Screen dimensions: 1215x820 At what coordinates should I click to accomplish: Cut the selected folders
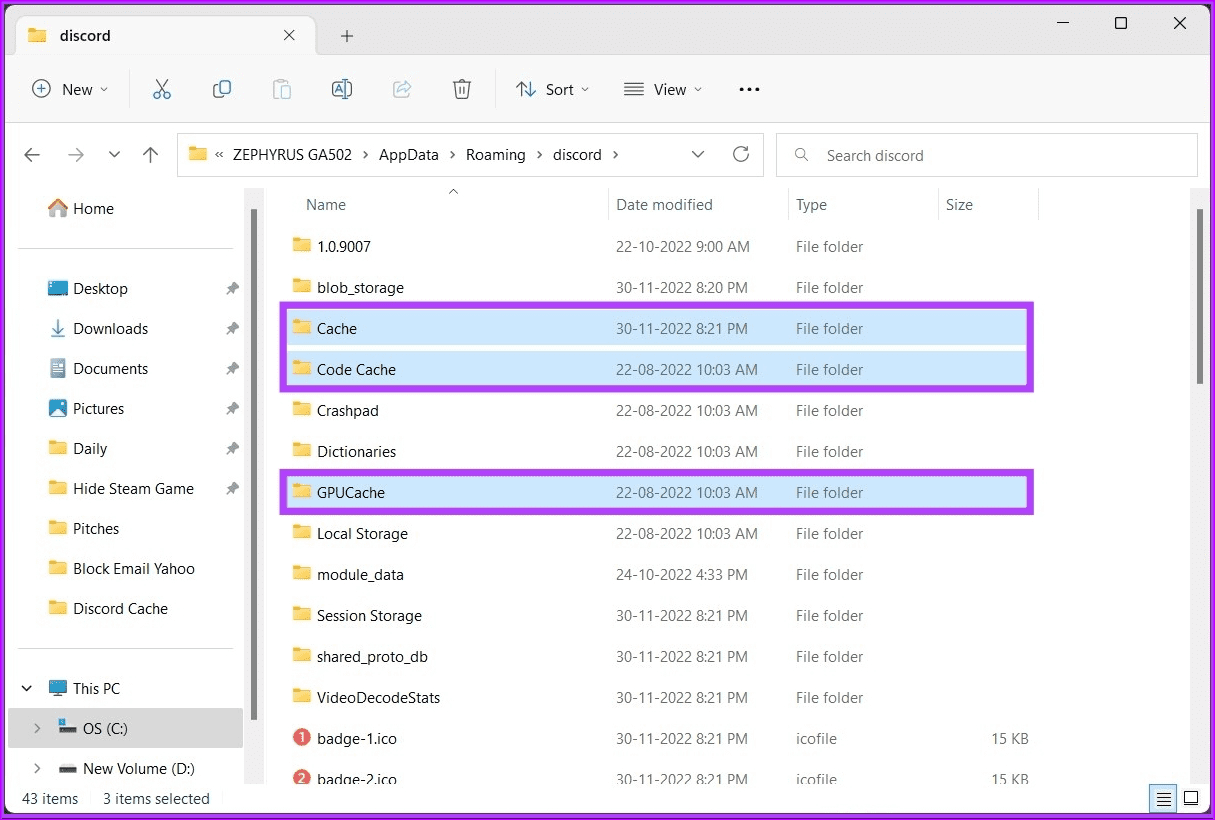pos(162,89)
